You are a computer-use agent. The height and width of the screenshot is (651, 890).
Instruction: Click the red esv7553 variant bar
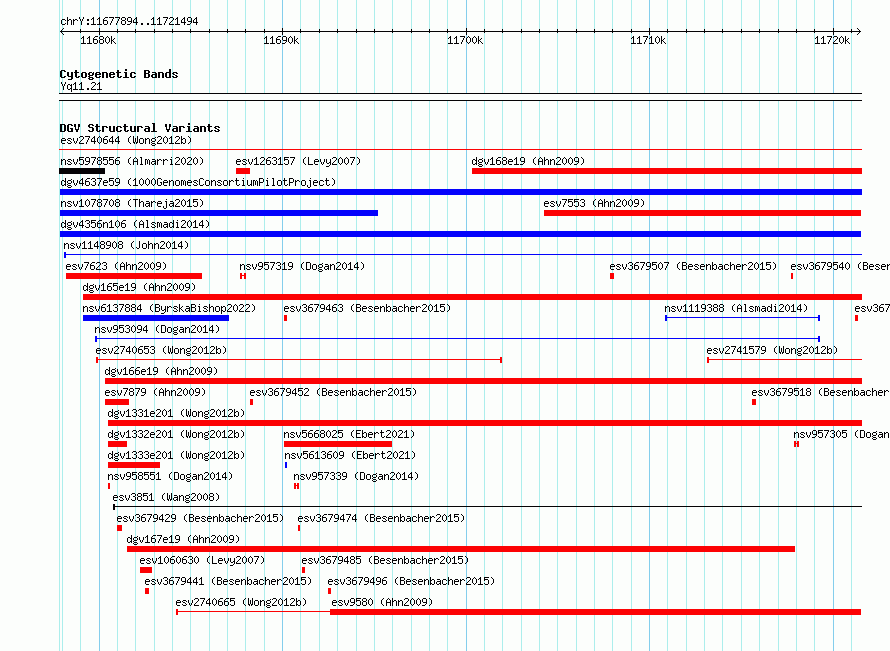click(x=703, y=213)
